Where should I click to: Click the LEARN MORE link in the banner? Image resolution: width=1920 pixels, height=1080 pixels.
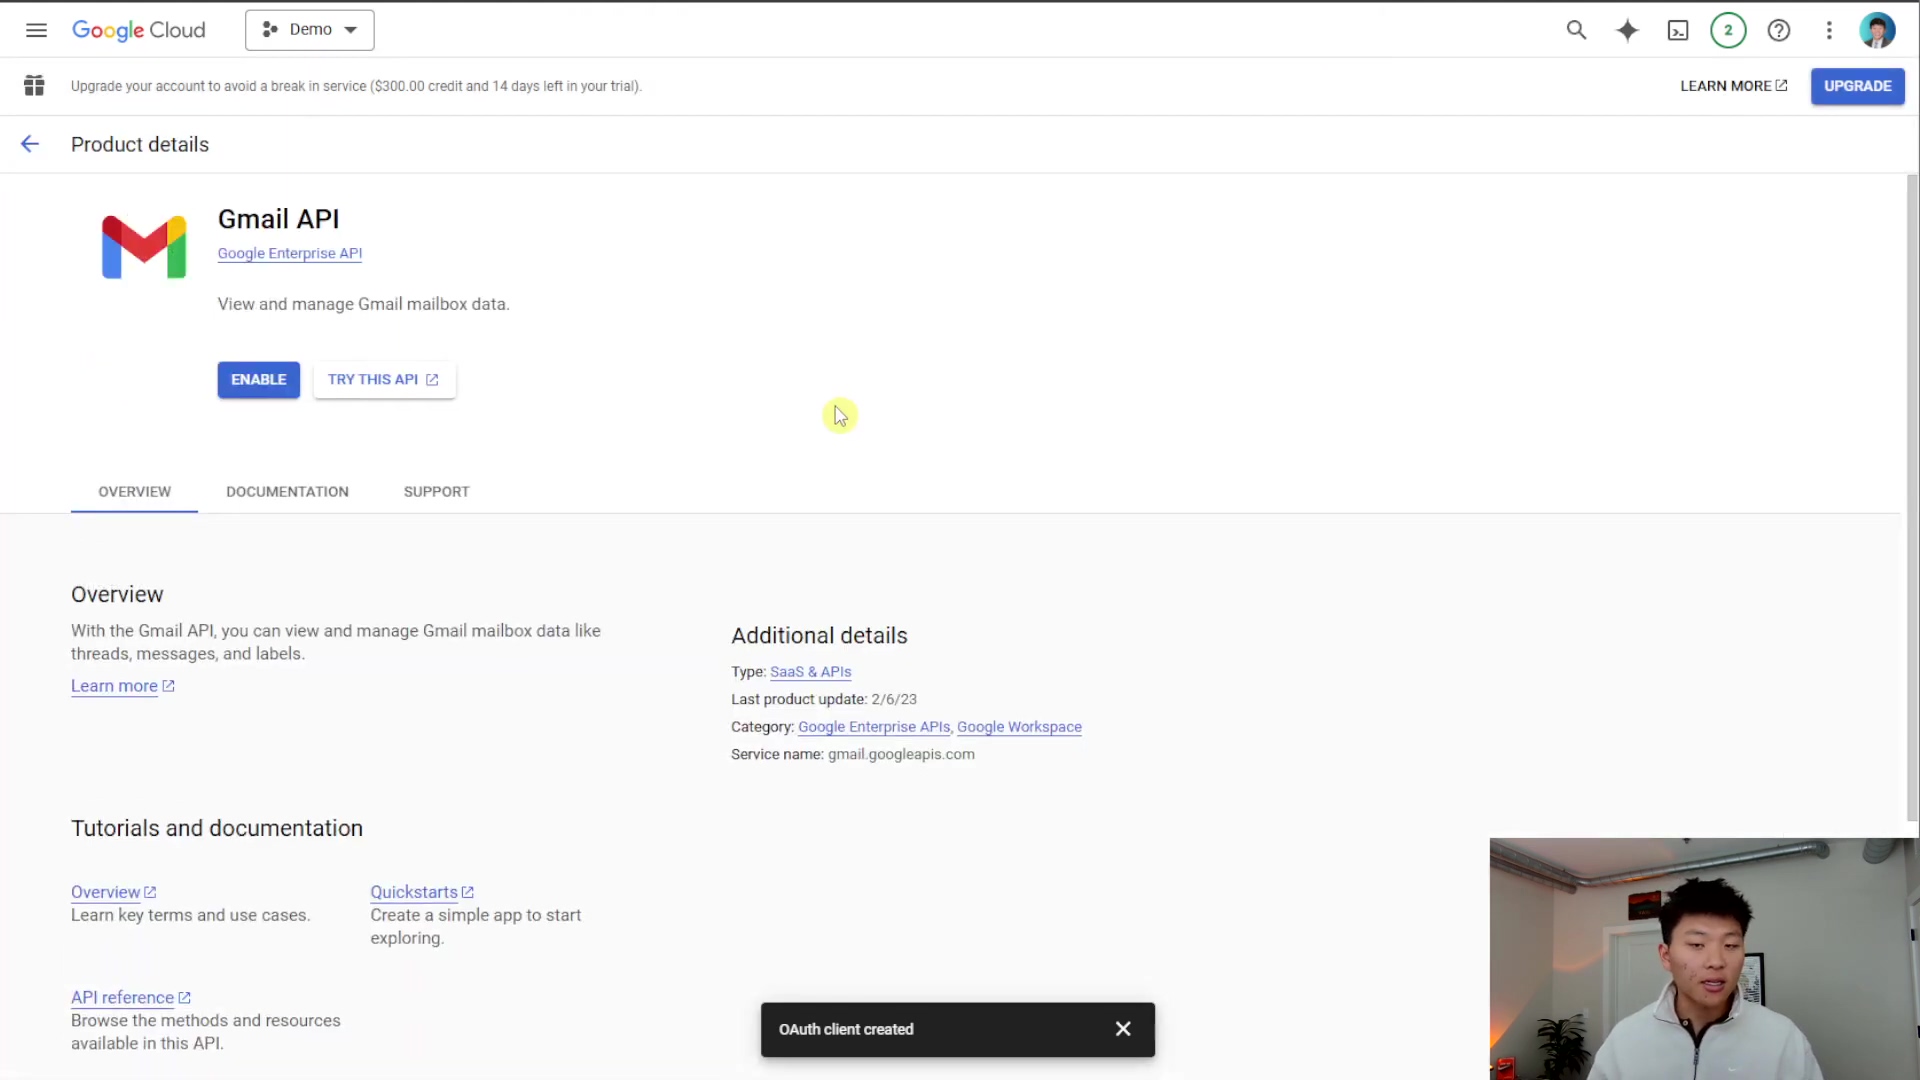click(1733, 86)
